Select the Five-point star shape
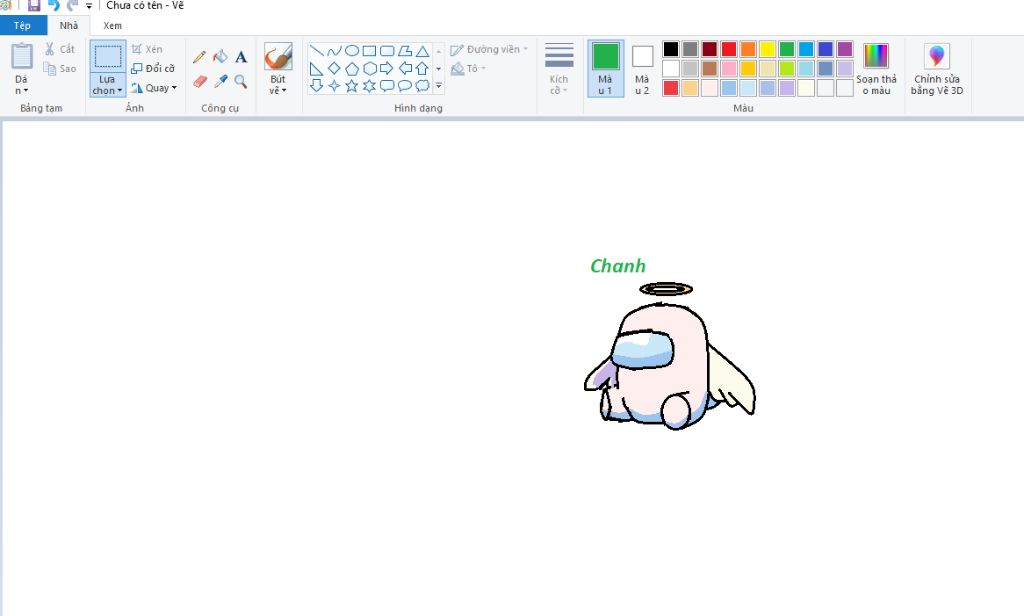Screen dimensions: 1024x616 pos(352,86)
